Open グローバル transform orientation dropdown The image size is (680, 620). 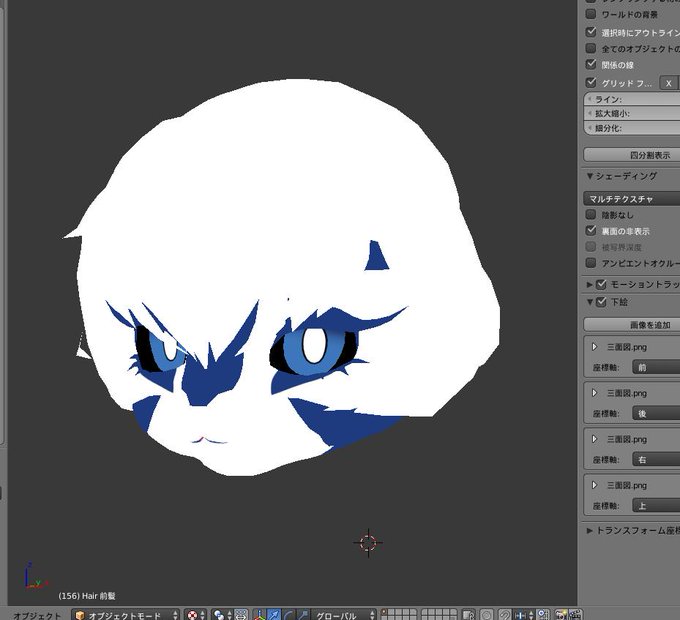click(x=343, y=615)
